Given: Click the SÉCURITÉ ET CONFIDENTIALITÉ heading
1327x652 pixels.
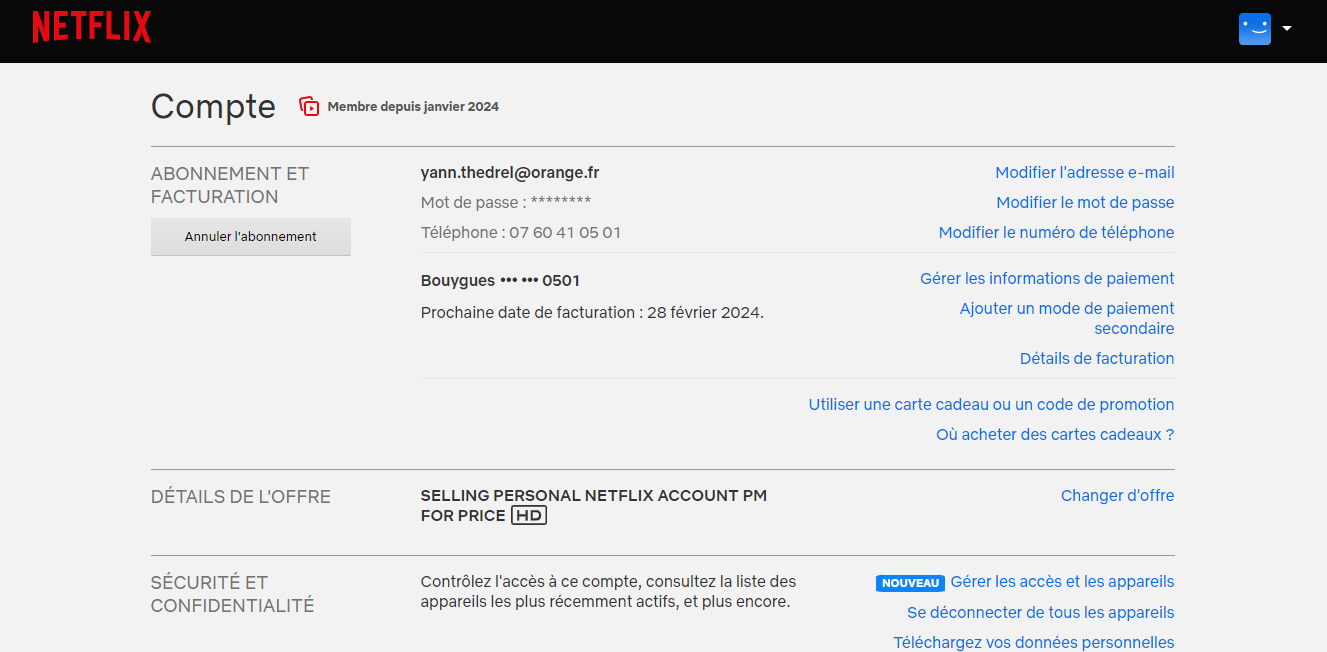Looking at the screenshot, I should click(x=232, y=594).
